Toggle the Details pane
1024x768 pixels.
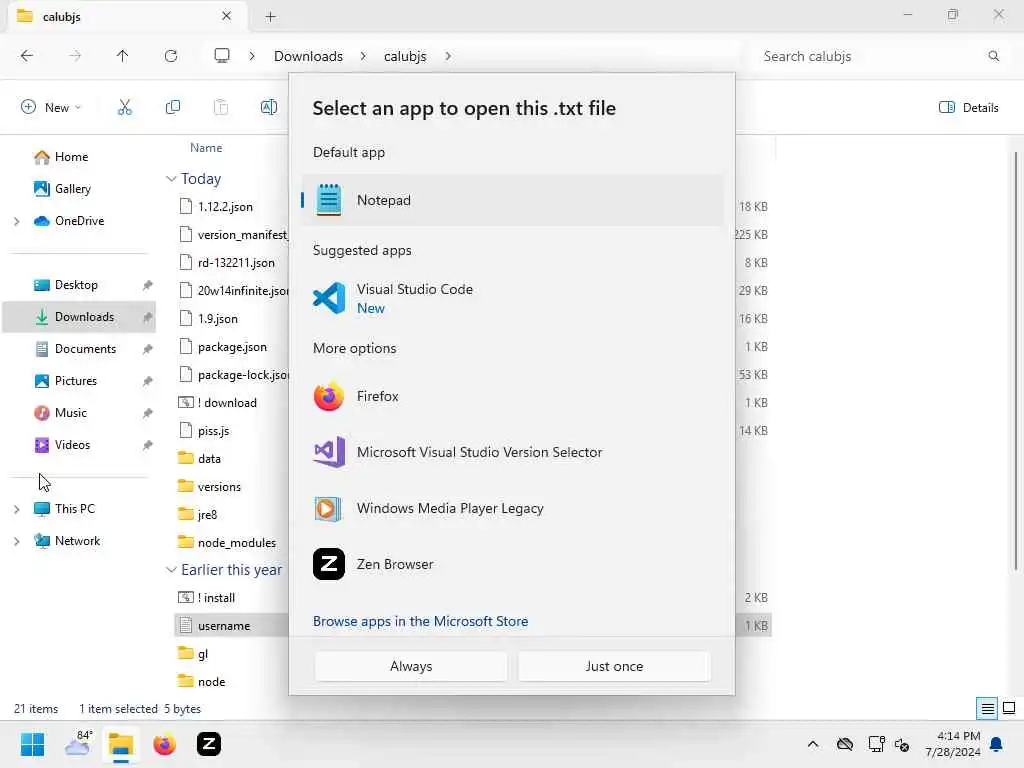coord(969,108)
